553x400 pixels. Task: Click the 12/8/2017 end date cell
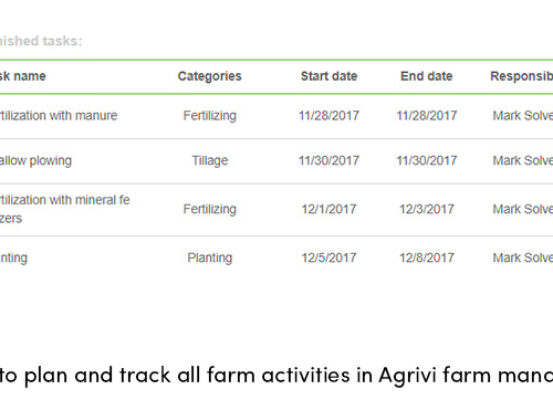click(427, 258)
